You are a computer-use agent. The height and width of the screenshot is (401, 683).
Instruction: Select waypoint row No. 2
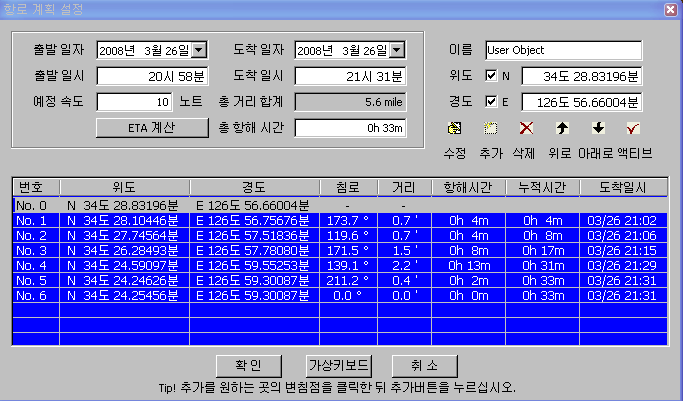[x=340, y=236]
